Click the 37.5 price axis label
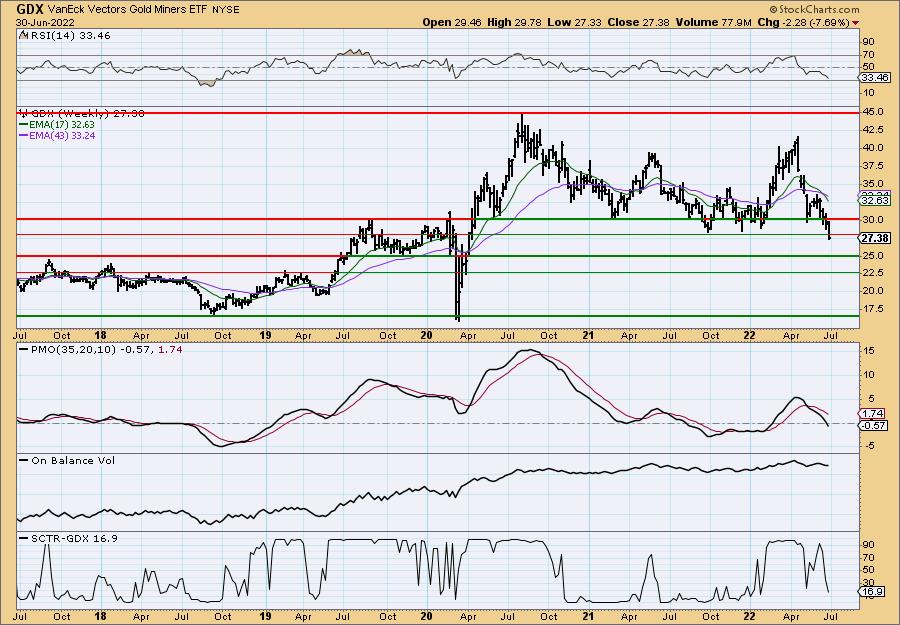 point(873,166)
